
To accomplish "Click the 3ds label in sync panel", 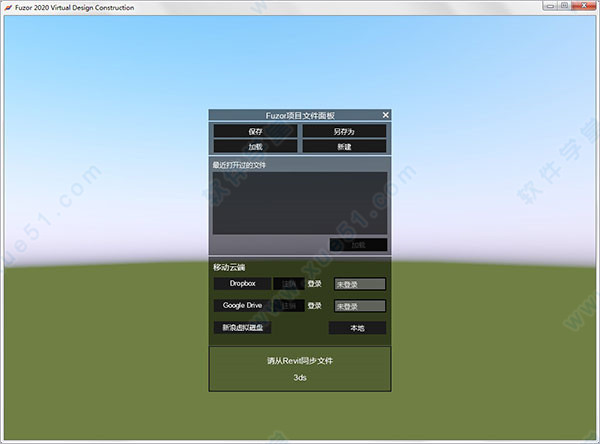I will 300,377.
